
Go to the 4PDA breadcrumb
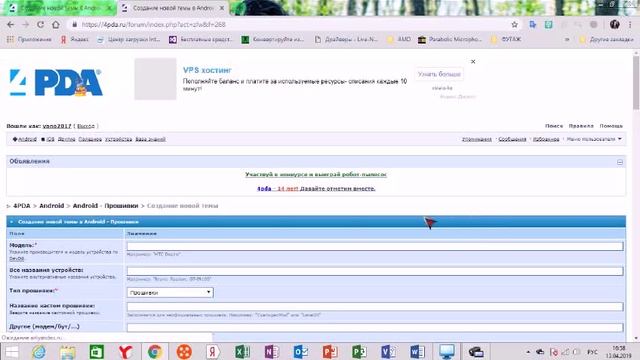click(x=22, y=206)
